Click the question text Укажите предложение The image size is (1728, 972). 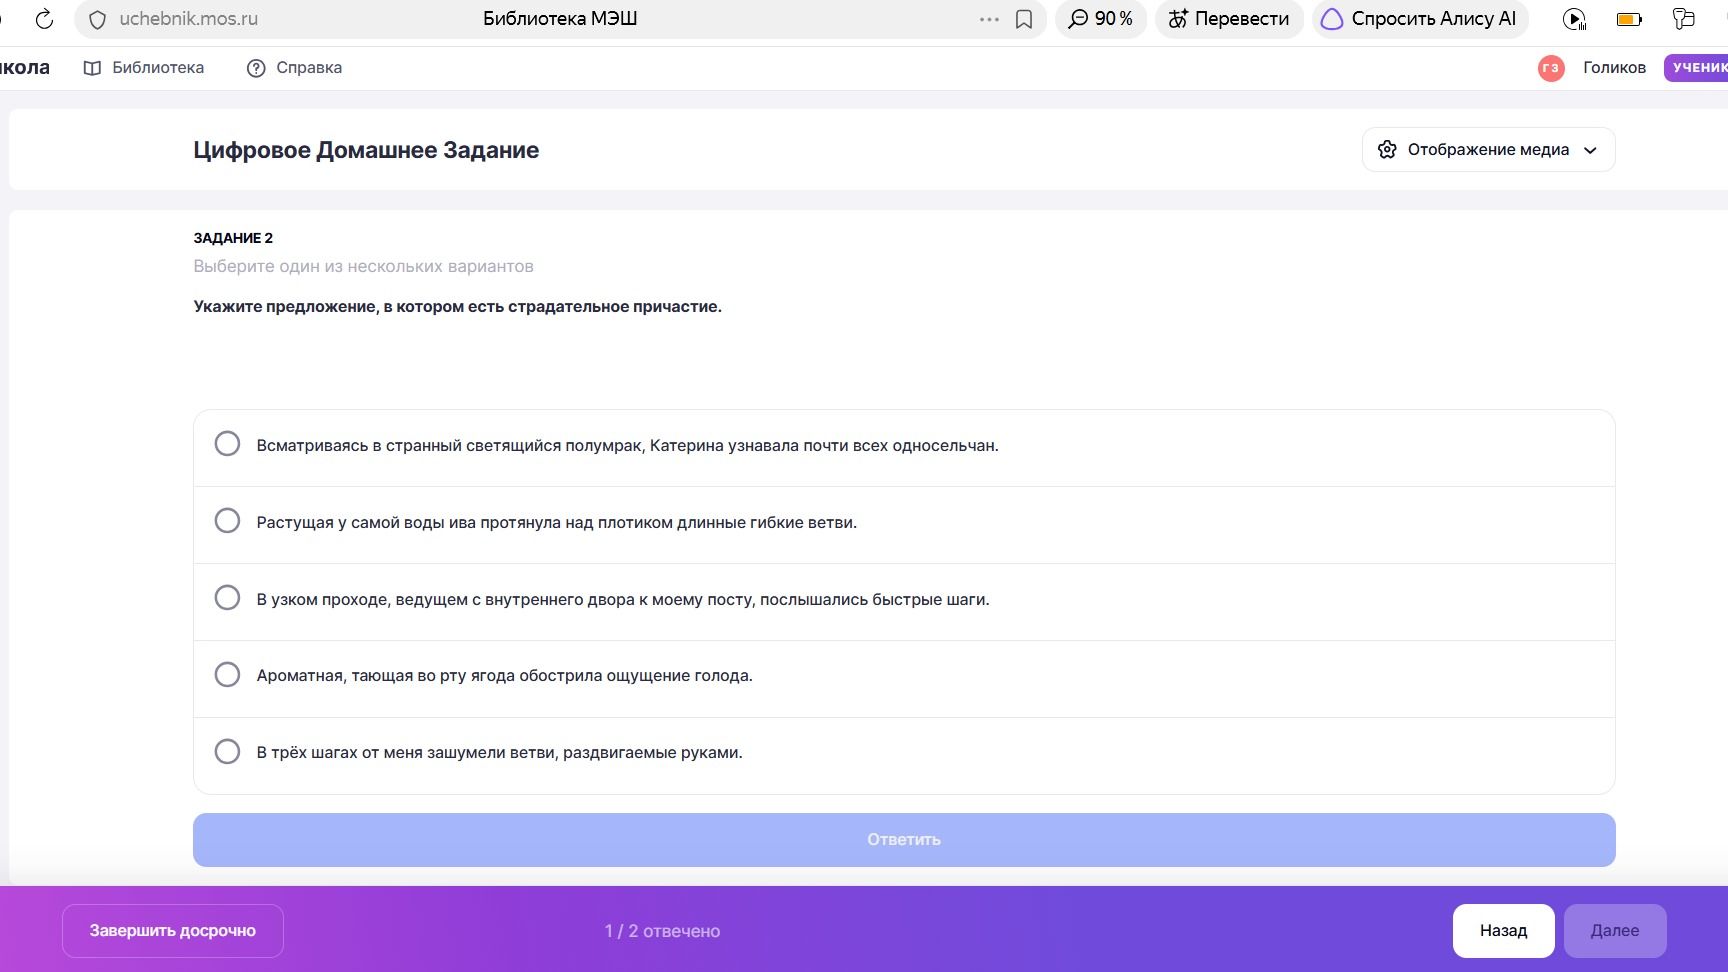coord(457,307)
